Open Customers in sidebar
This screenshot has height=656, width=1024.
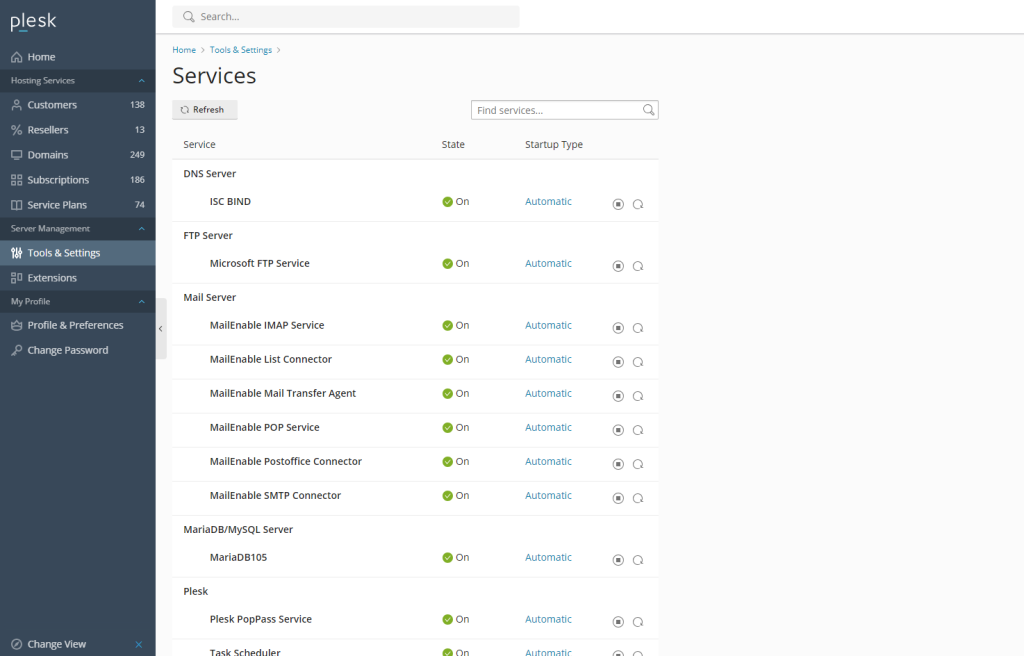78,105
